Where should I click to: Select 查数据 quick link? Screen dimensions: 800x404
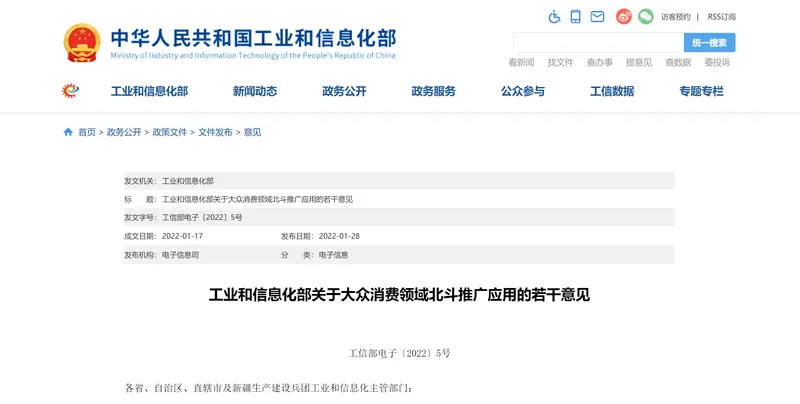678,62
